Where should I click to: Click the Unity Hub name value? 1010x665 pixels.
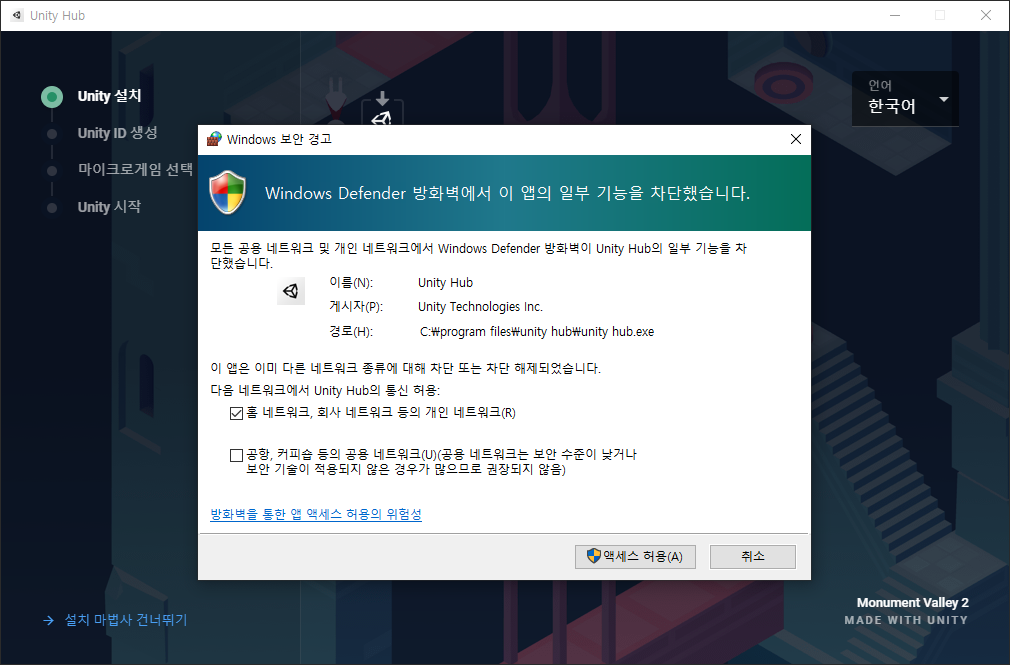tap(445, 283)
